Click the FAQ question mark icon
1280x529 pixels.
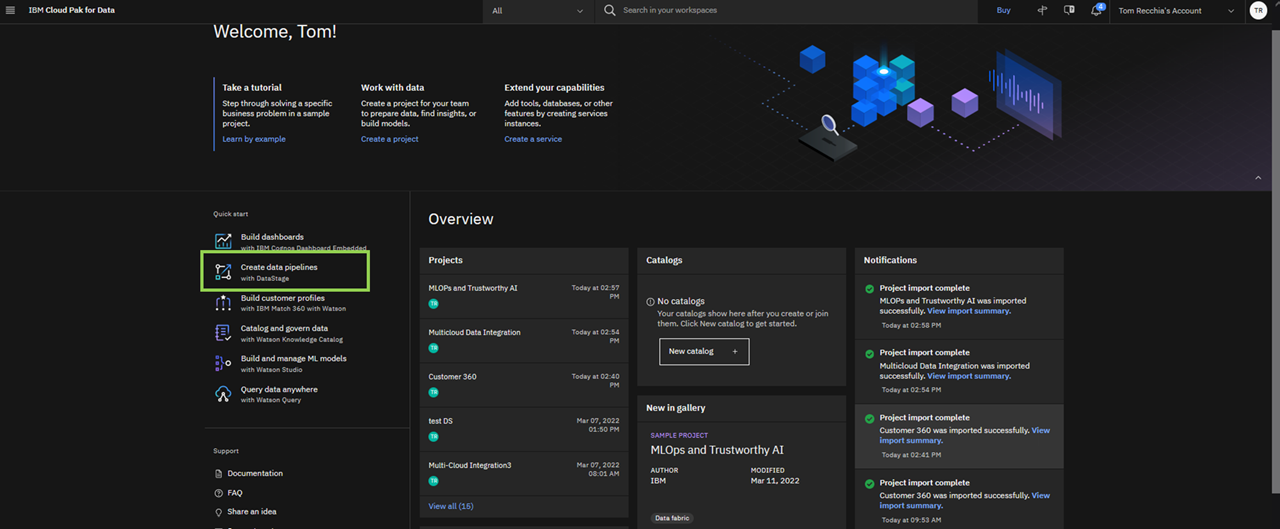coord(219,493)
